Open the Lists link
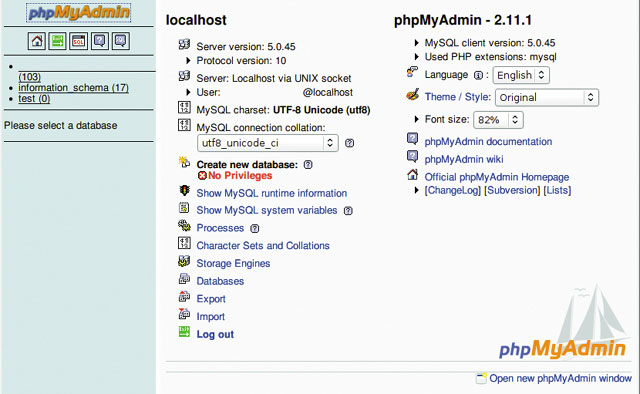 tap(557, 190)
